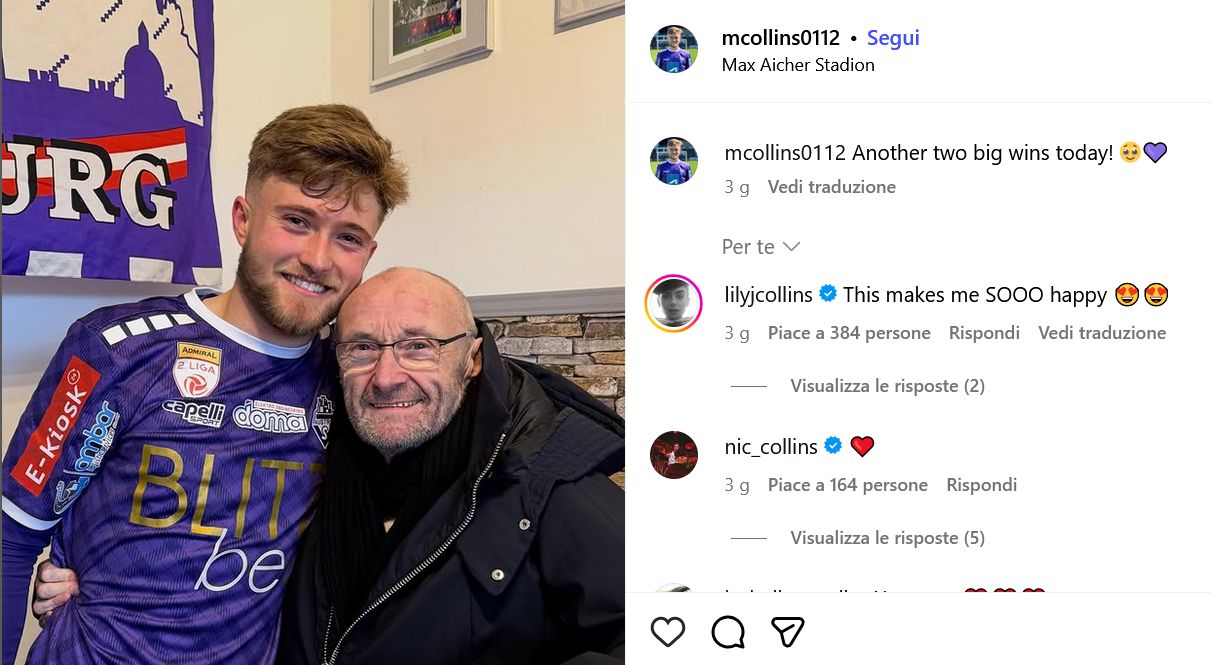Open Max Aicher Stadion location link
The image size is (1211, 665).
[x=798, y=65]
